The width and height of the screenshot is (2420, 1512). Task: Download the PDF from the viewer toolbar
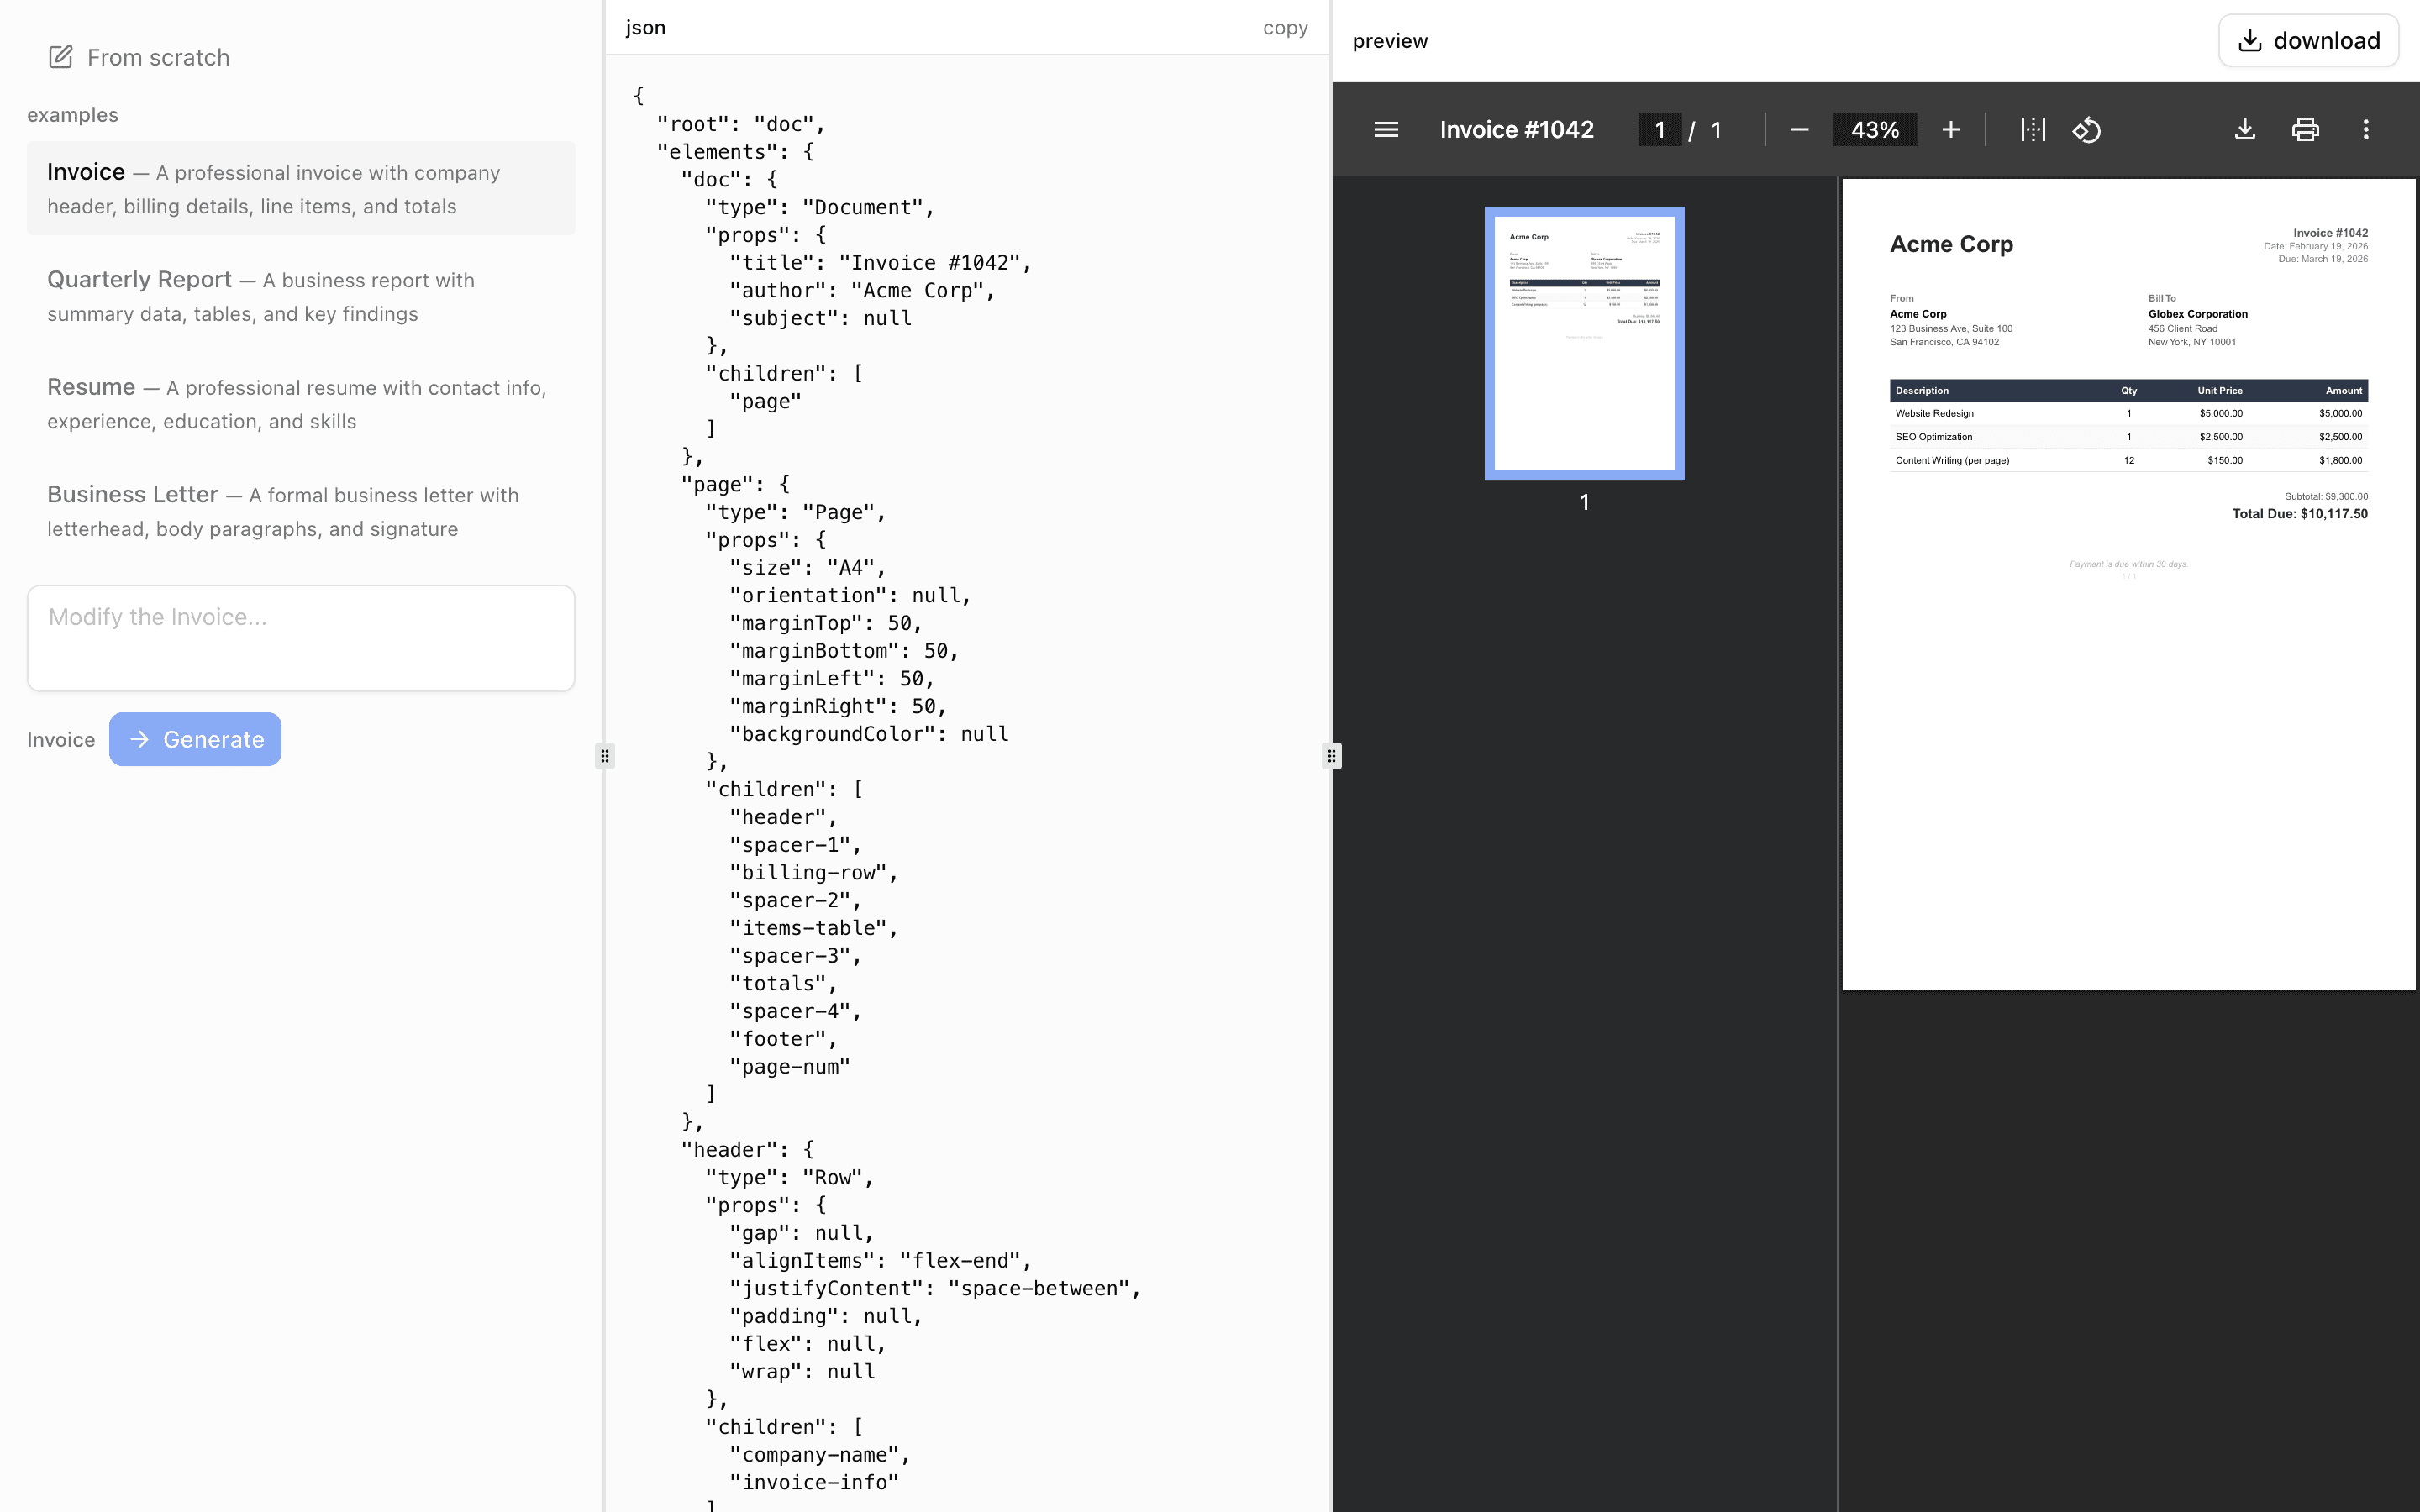2245,129
